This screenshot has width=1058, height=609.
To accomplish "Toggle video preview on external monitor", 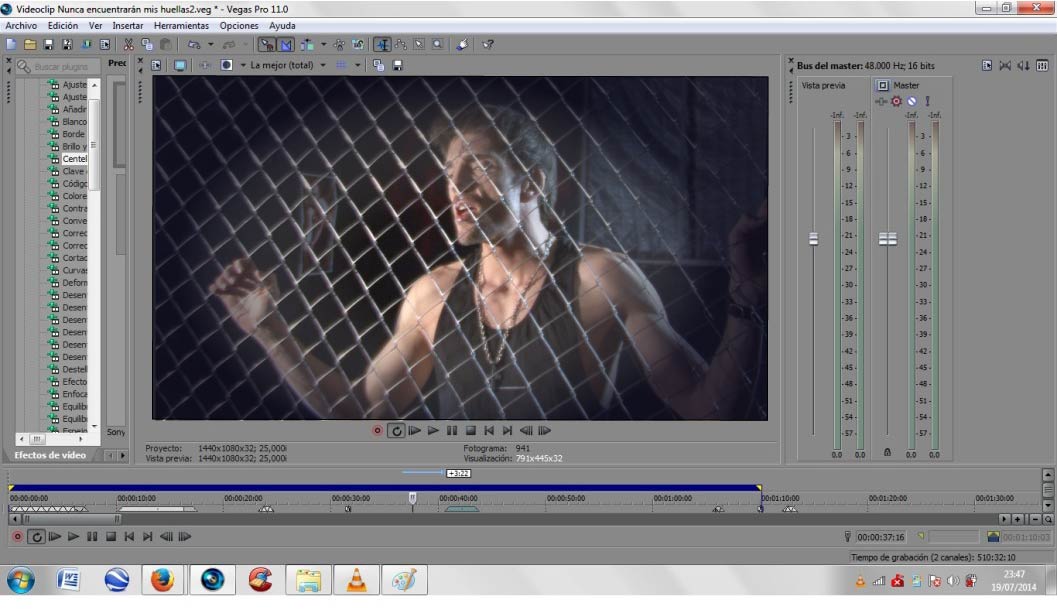I will coord(179,65).
